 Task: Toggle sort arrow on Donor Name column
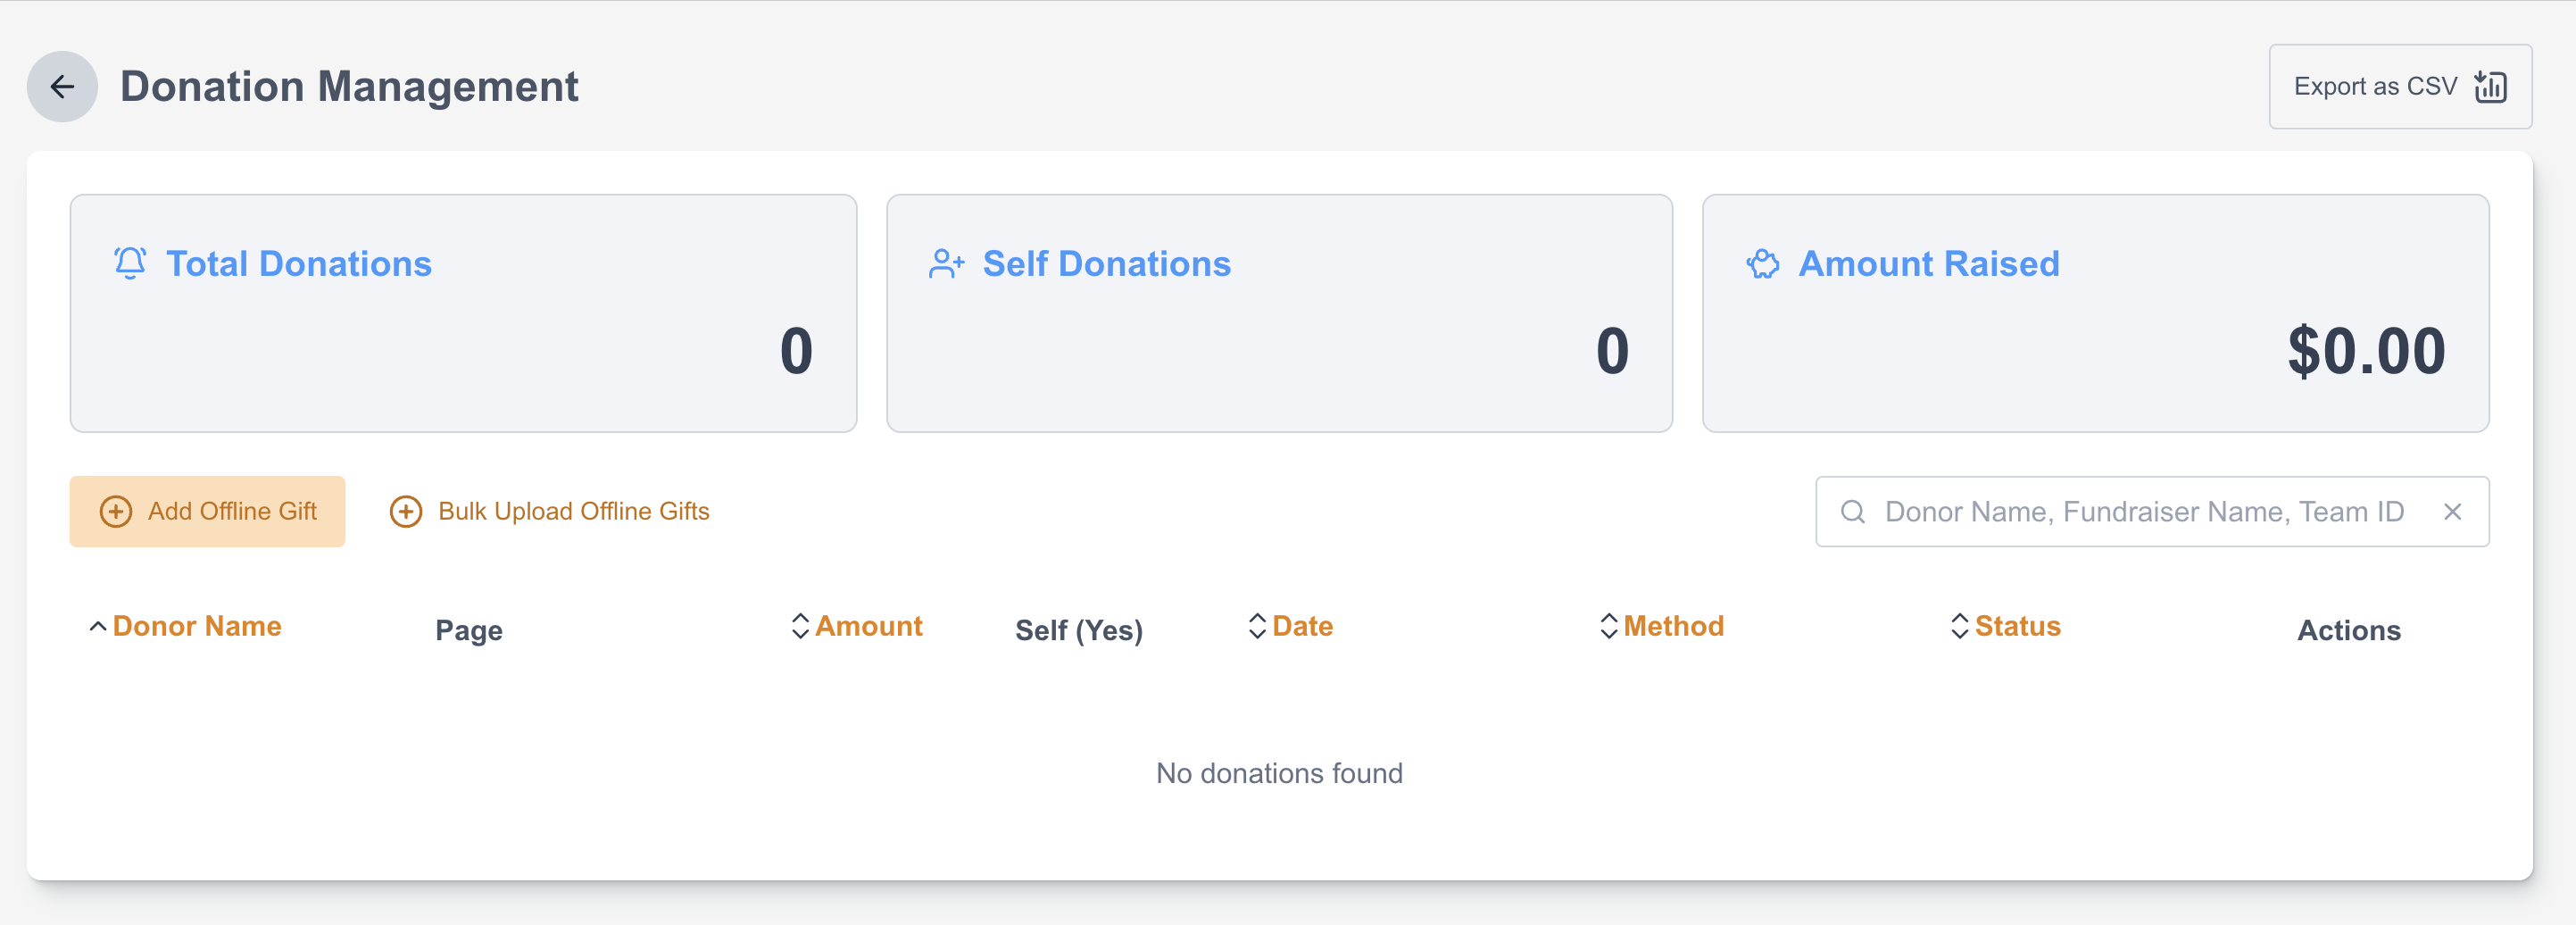click(x=98, y=627)
